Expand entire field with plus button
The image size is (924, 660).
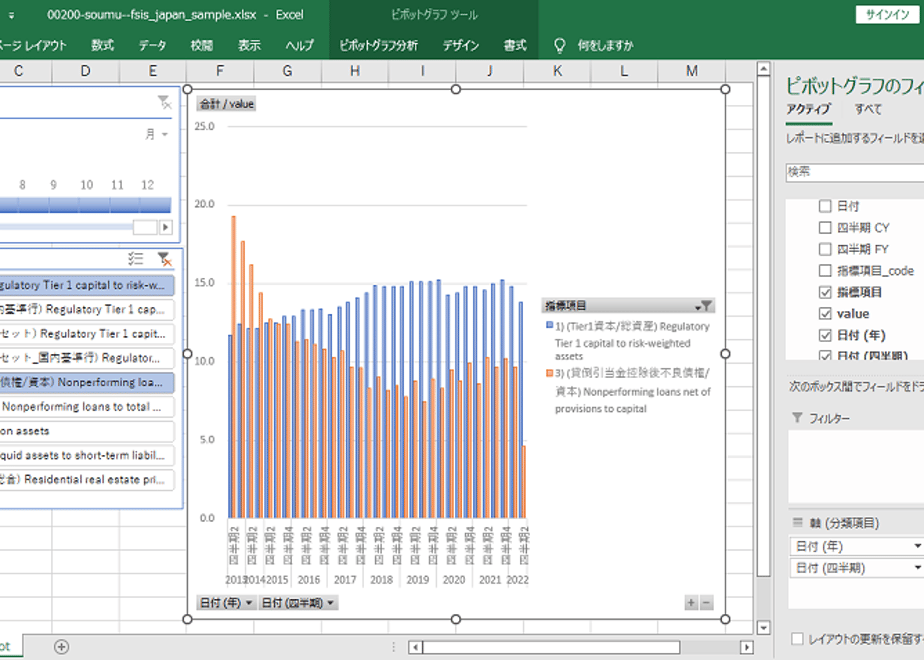(691, 603)
